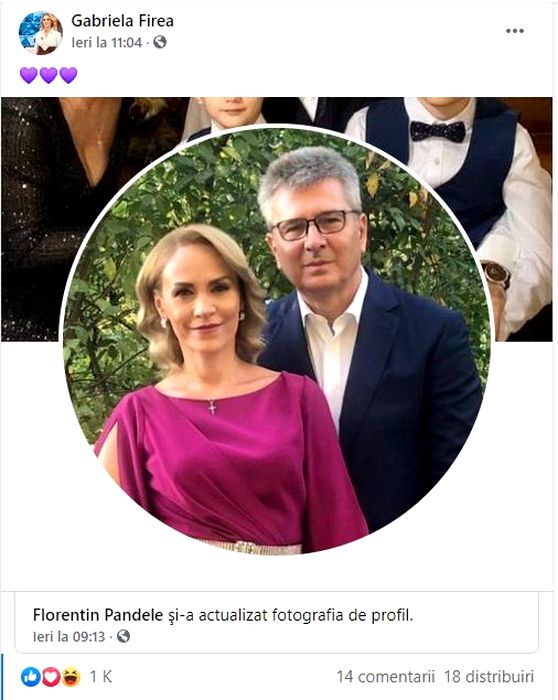This screenshot has width=558, height=700.
Task: Click the middle purple heart emoji
Action: point(48,75)
